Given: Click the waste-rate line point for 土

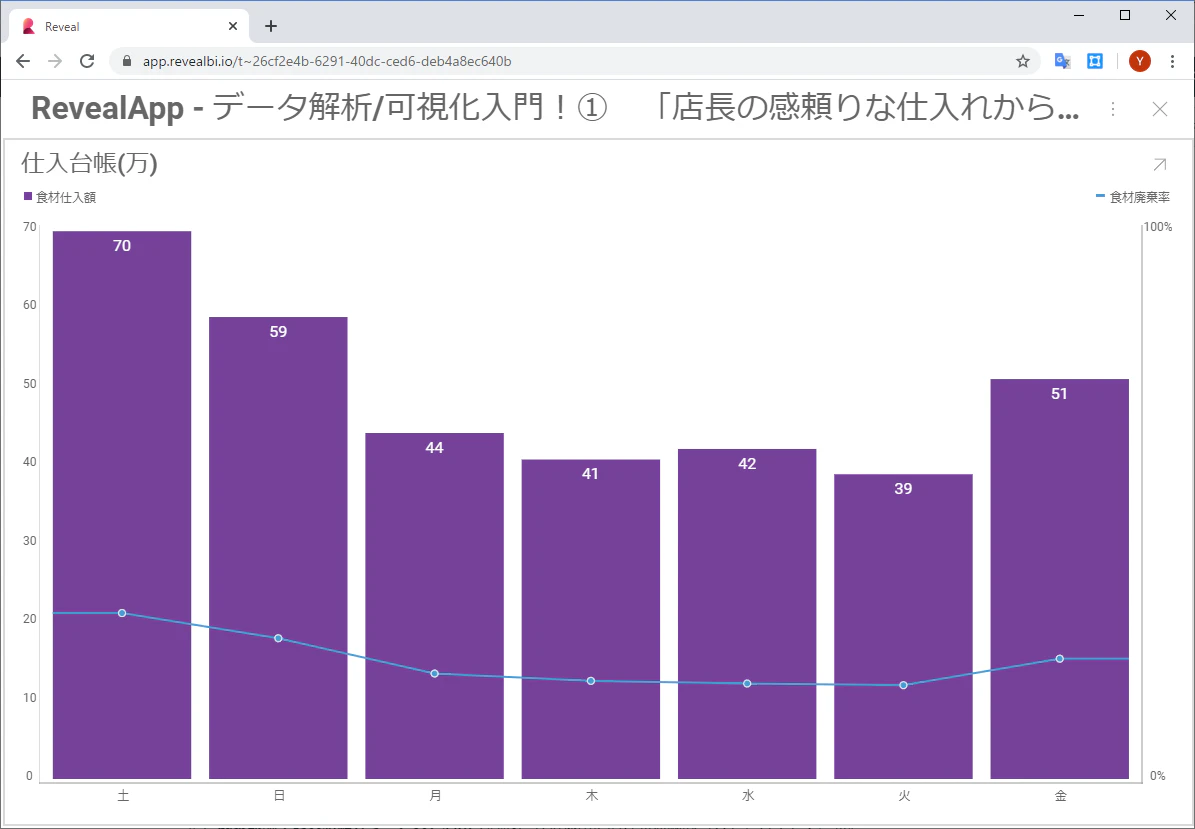Looking at the screenshot, I should [x=122, y=613].
